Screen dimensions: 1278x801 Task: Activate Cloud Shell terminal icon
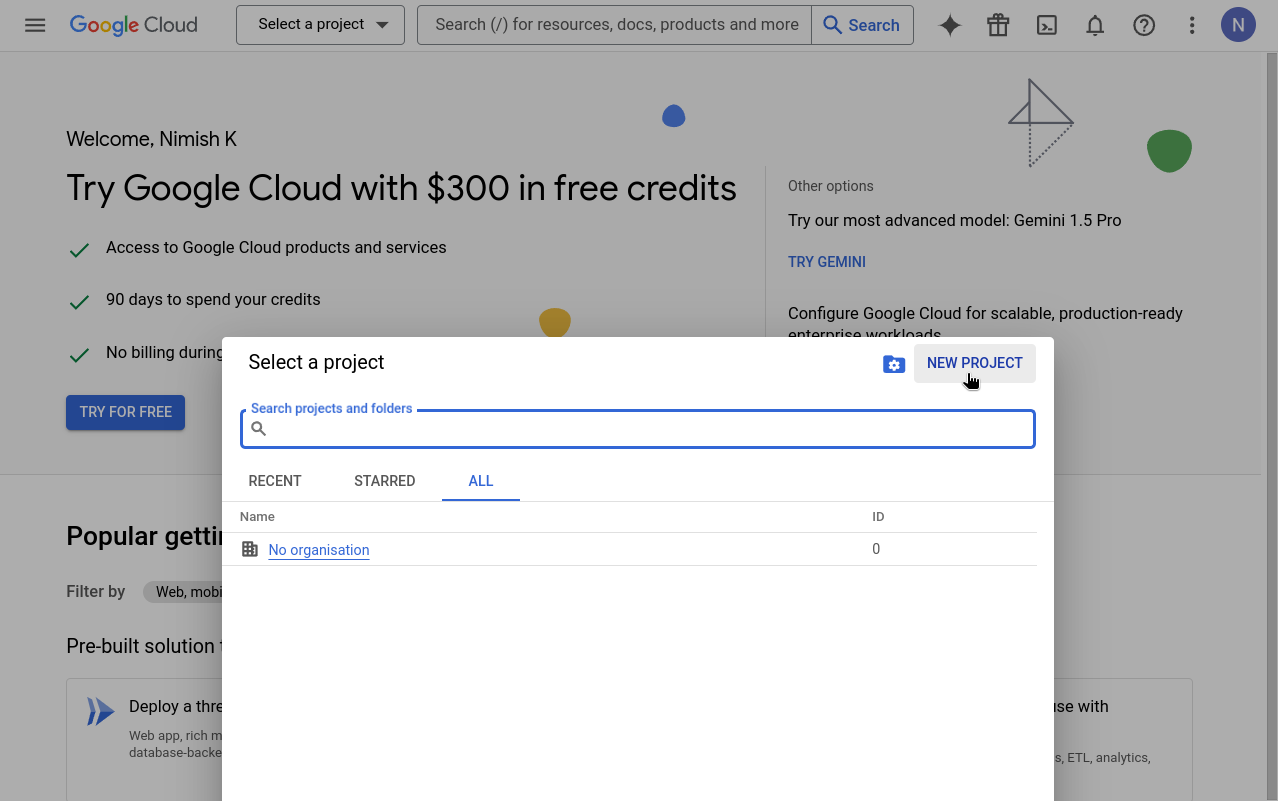pyautogui.click(x=1046, y=25)
